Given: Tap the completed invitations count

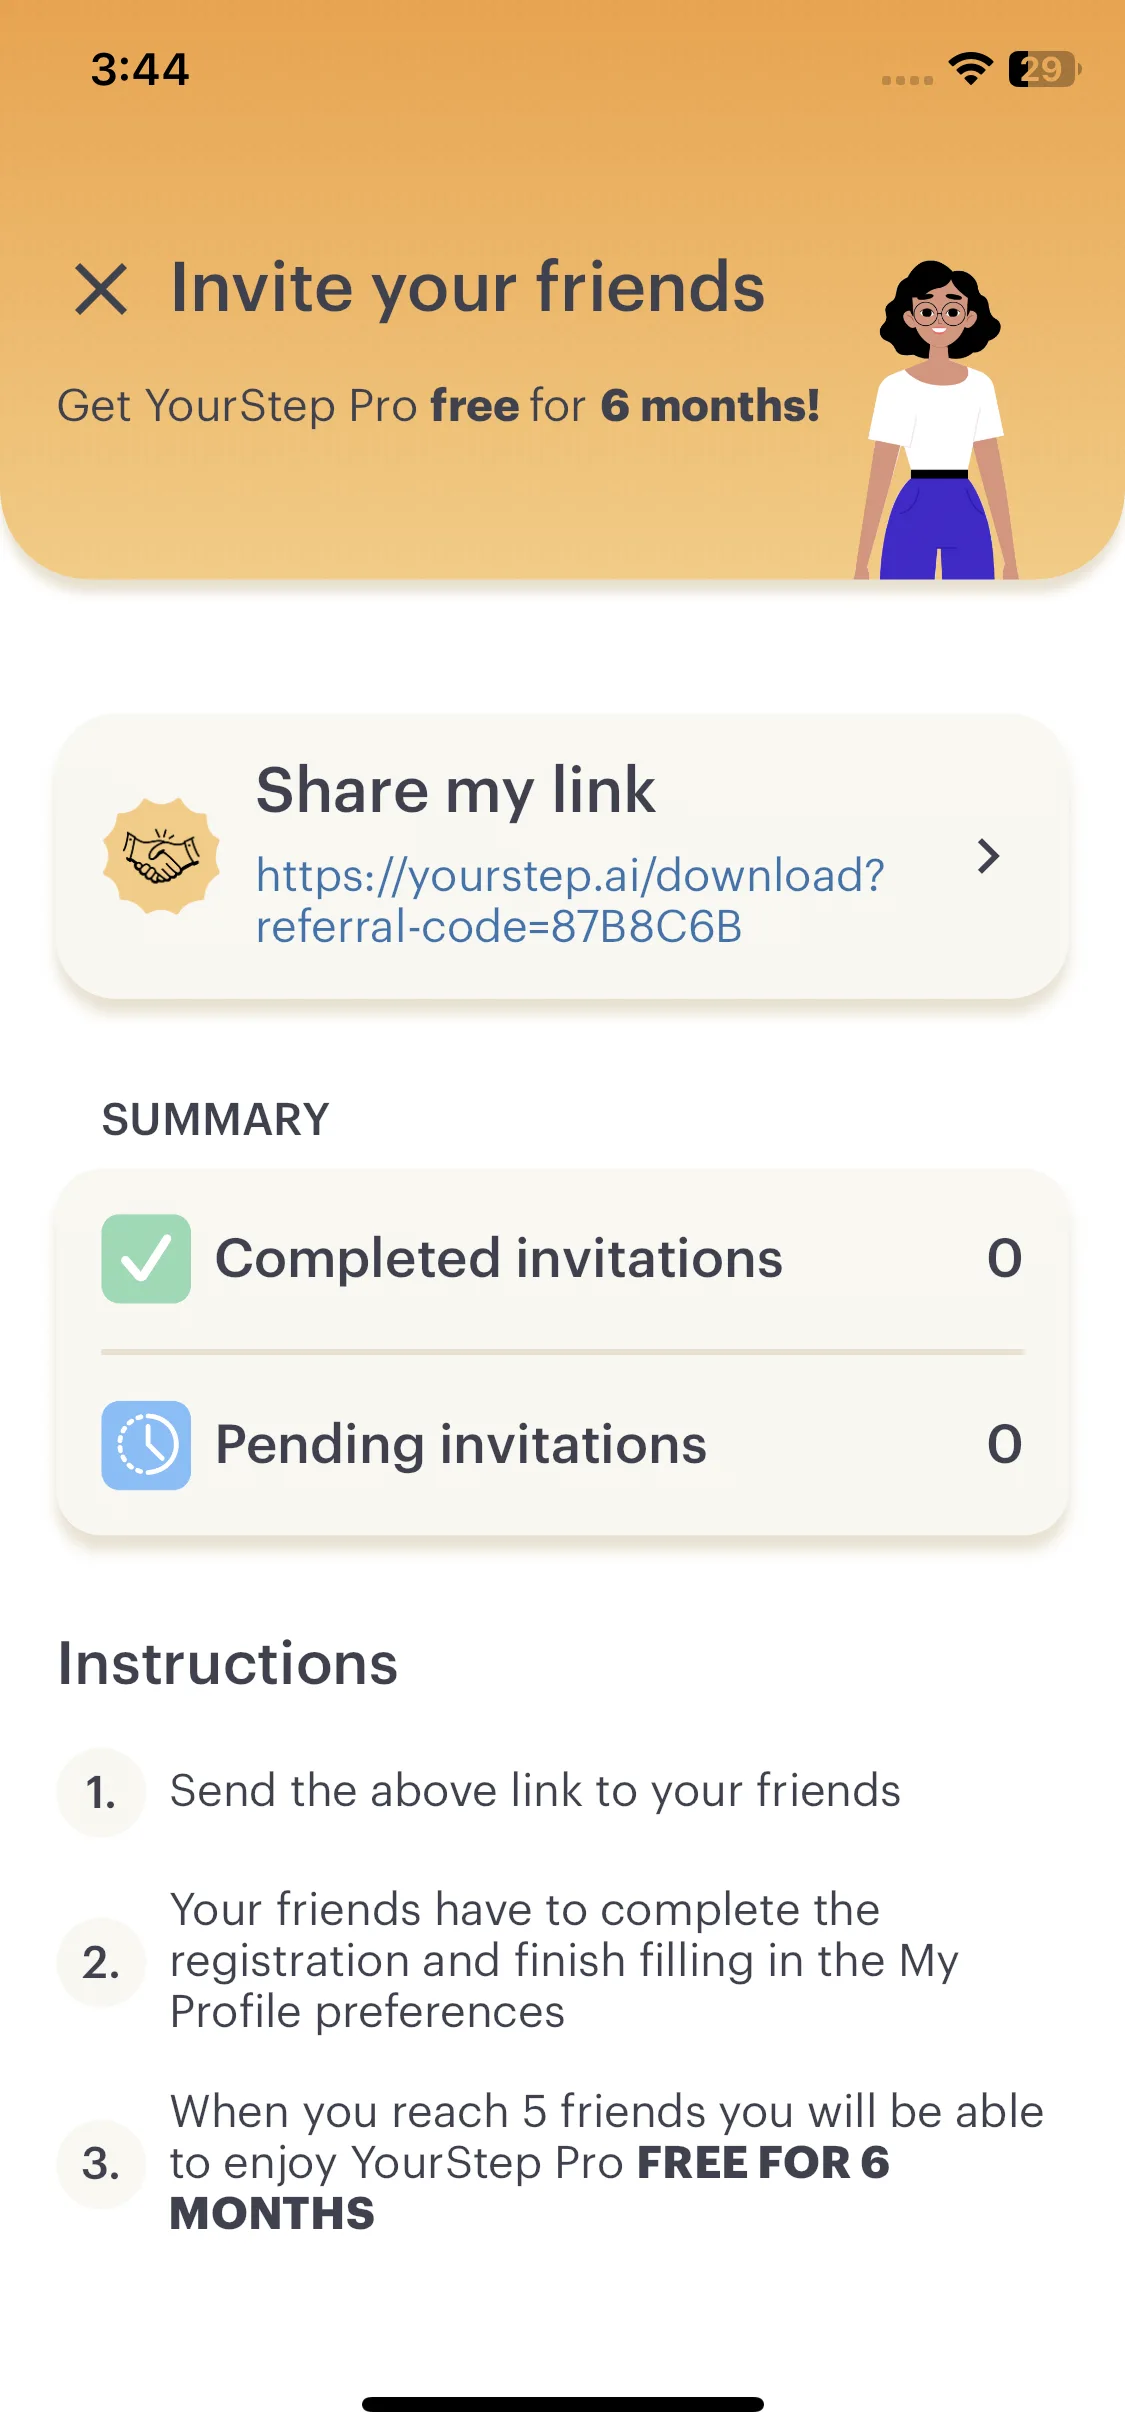Looking at the screenshot, I should [1004, 1258].
